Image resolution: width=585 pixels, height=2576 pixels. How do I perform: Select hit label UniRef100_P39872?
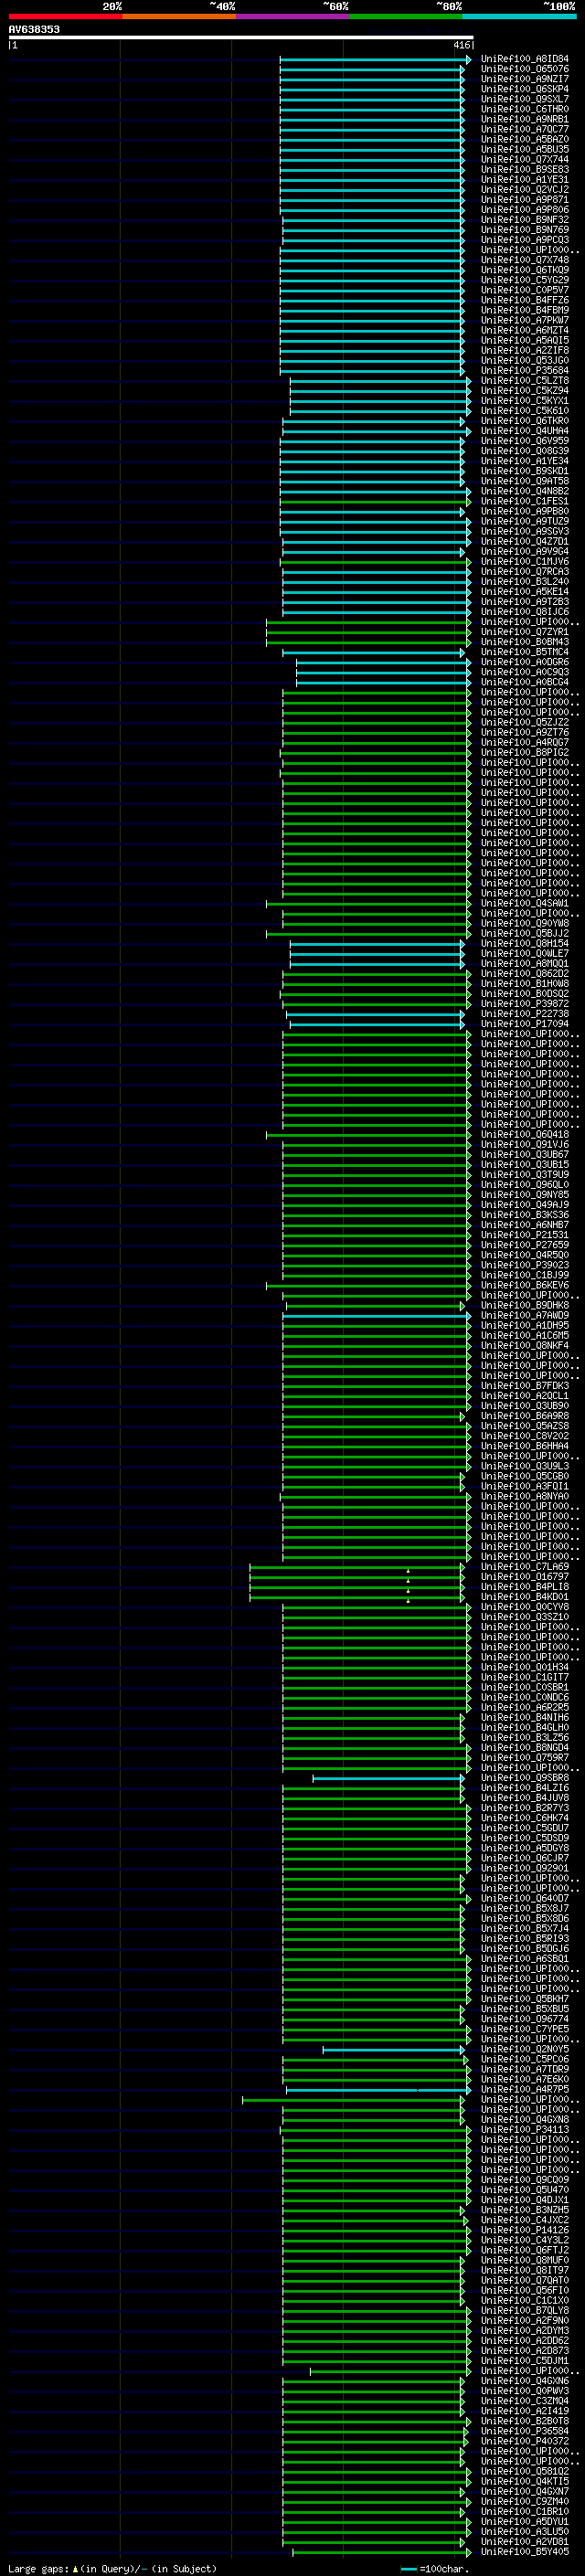(525, 1004)
